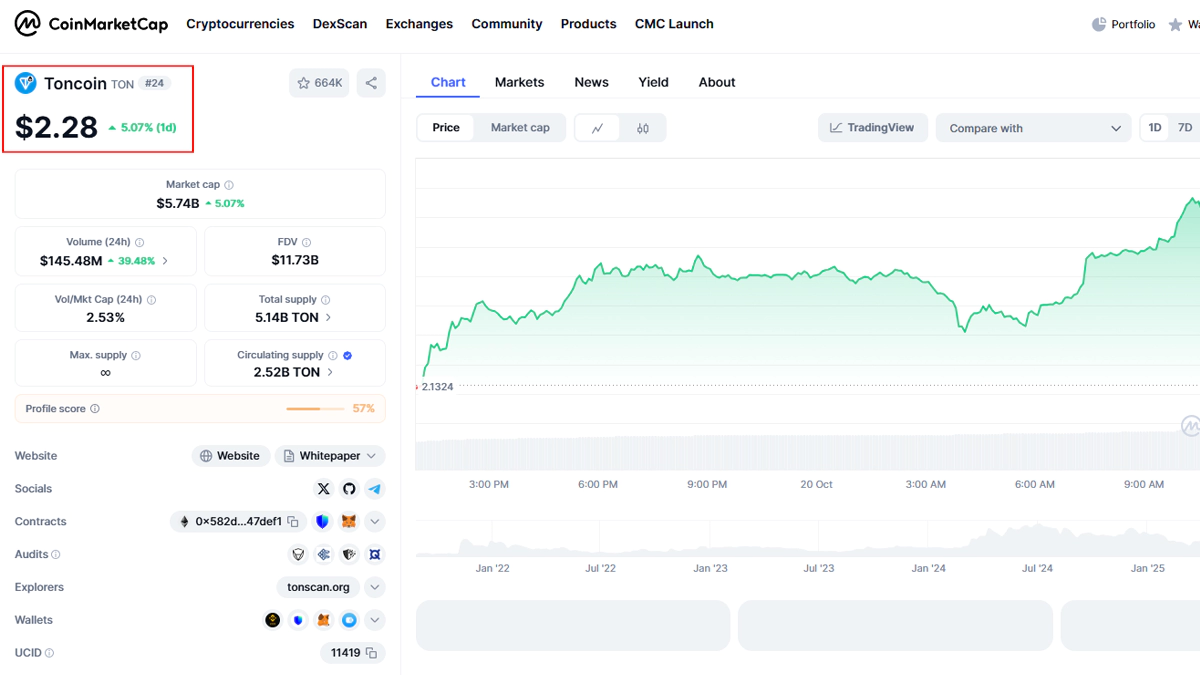Open the GitHub social link
The height and width of the screenshot is (675, 1200).
[x=349, y=489]
